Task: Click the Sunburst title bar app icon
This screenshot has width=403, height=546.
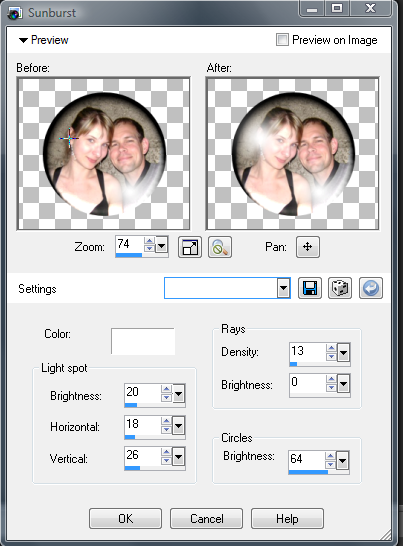Action: pyautogui.click(x=14, y=13)
